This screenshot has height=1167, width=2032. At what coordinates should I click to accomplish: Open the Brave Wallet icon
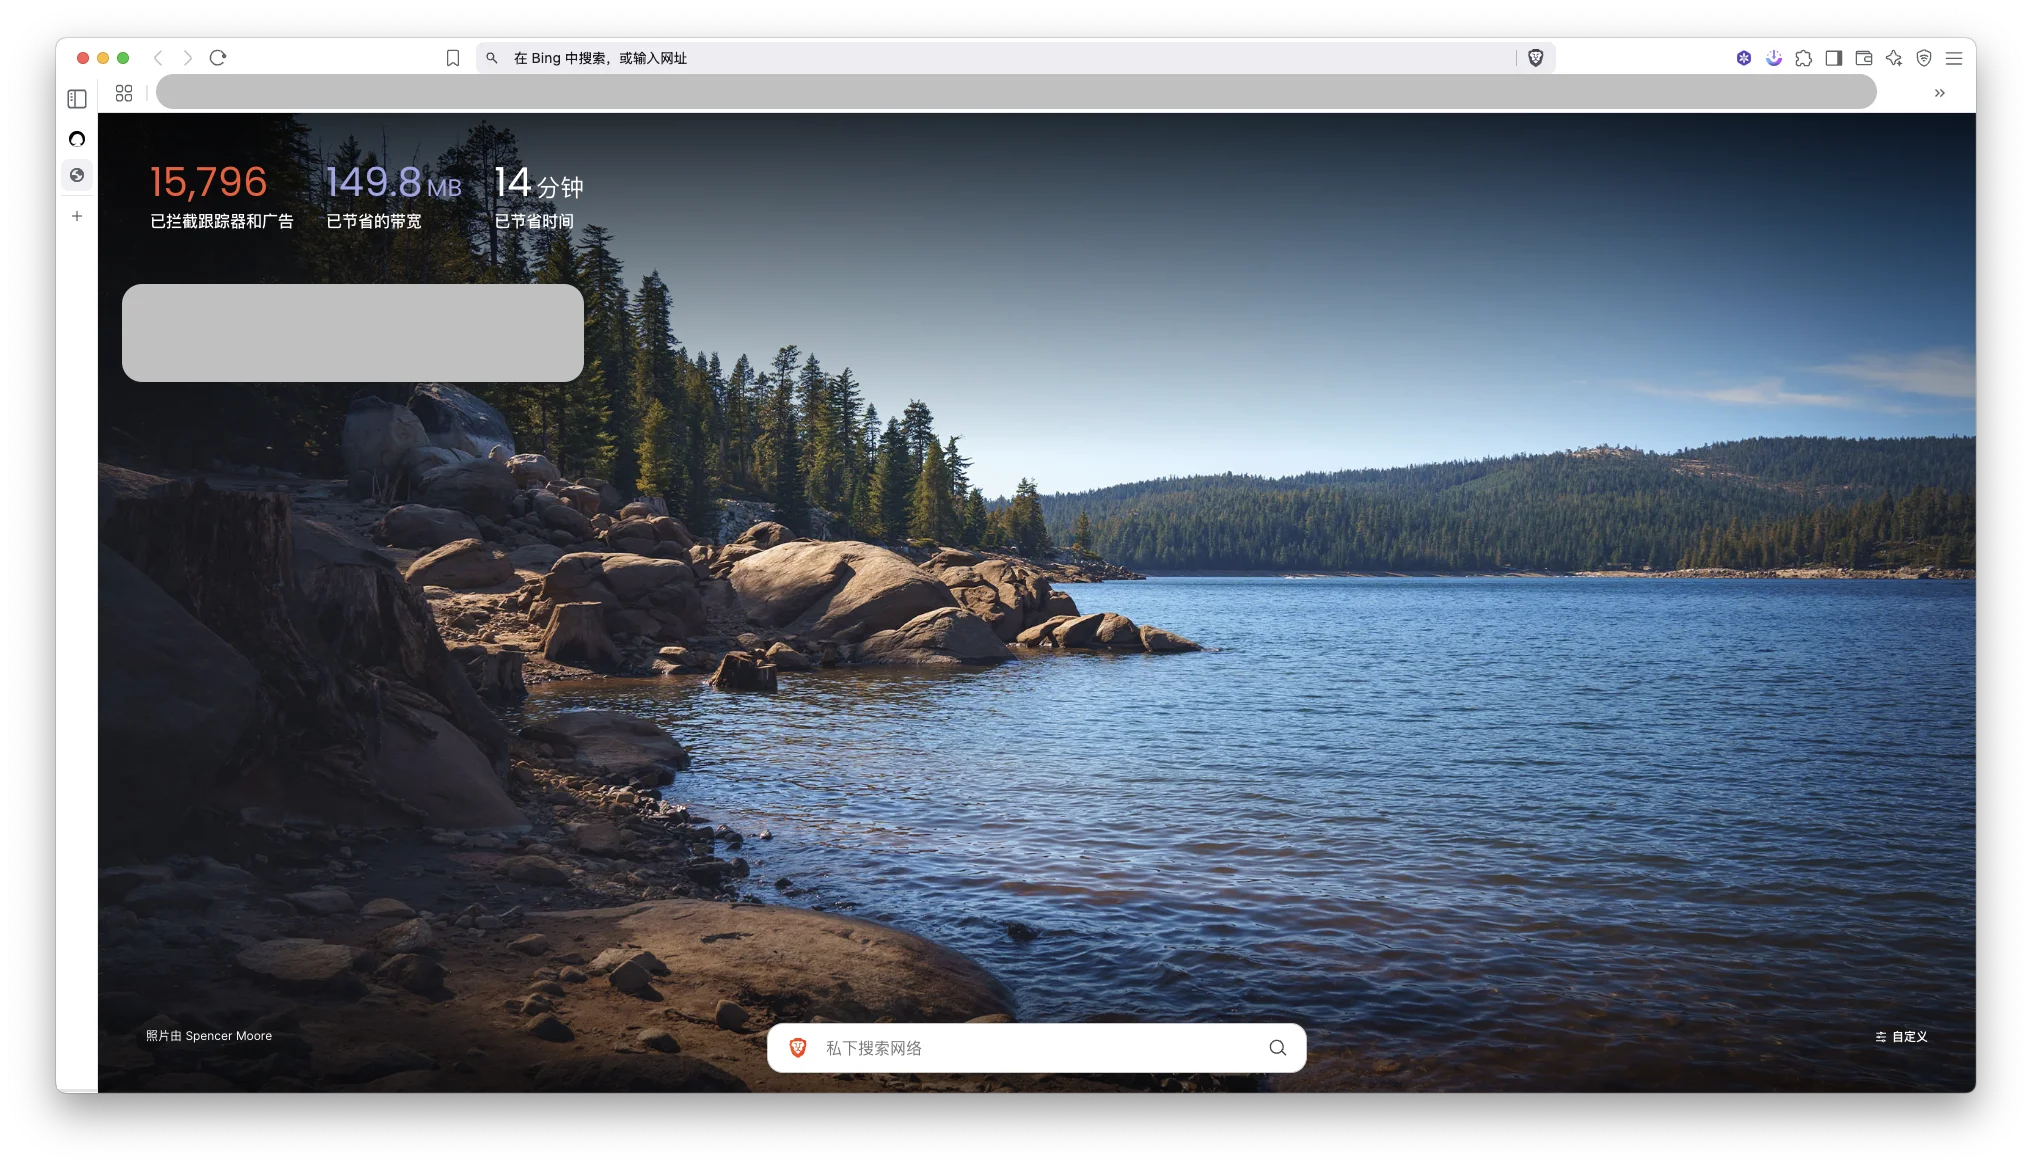(1864, 58)
